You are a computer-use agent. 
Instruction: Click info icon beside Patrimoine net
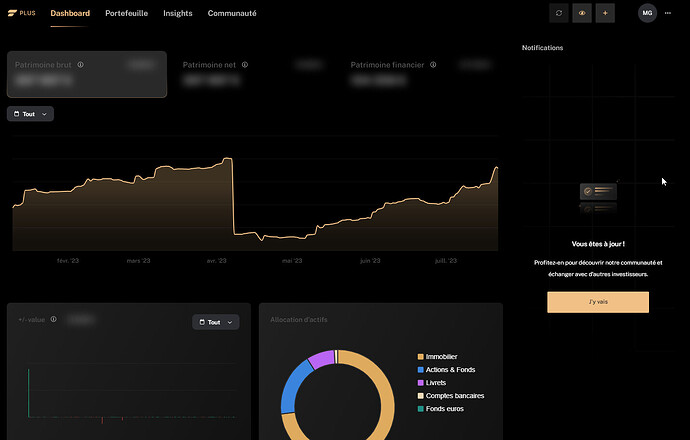pos(245,64)
